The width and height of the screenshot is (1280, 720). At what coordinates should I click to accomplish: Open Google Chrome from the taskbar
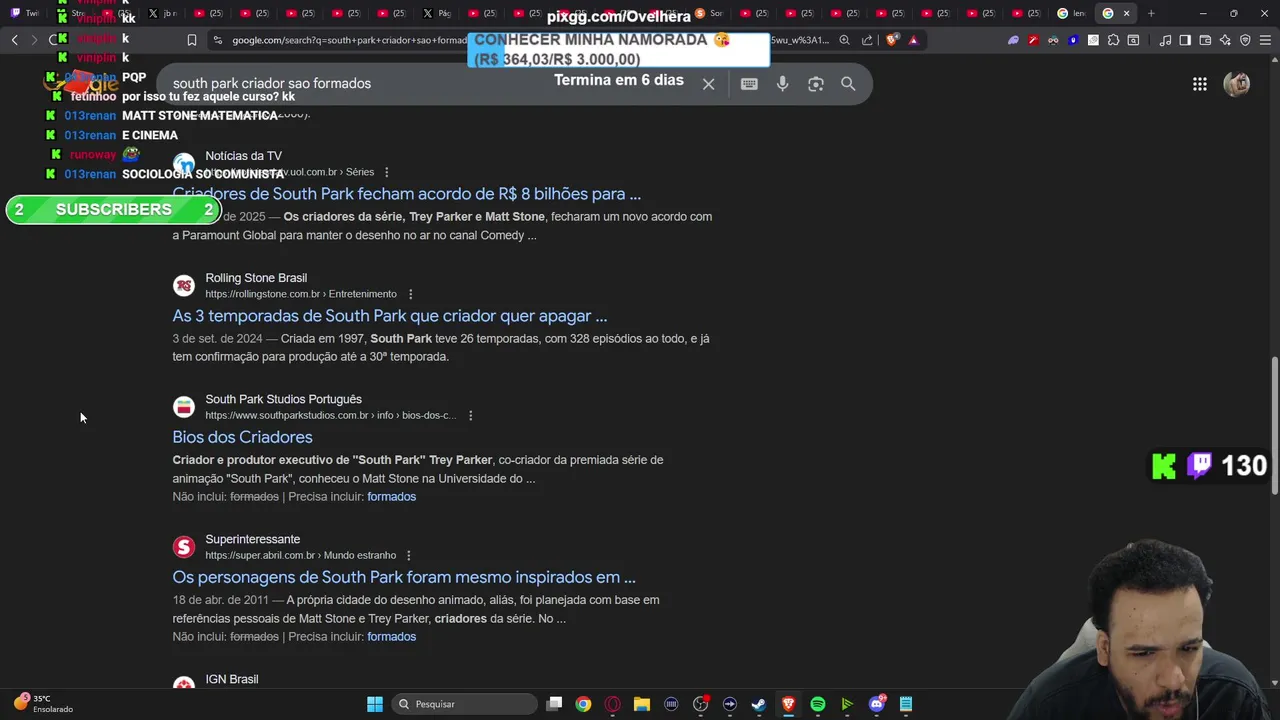coord(583,704)
